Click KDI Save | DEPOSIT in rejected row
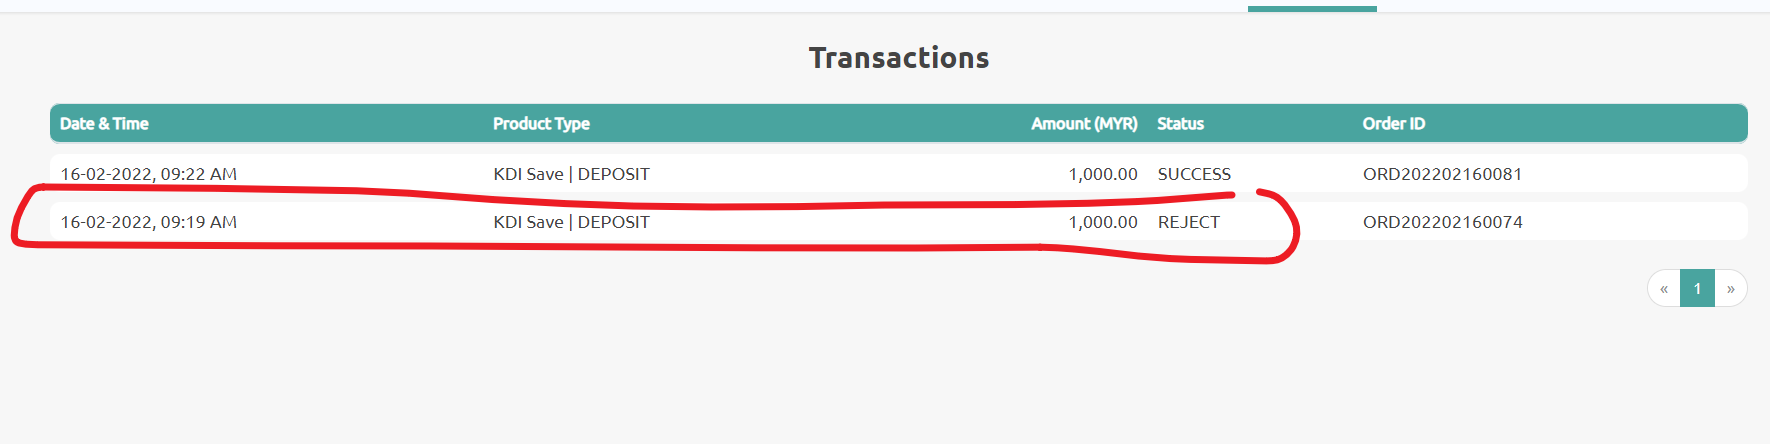The width and height of the screenshot is (1770, 444). 571,222
